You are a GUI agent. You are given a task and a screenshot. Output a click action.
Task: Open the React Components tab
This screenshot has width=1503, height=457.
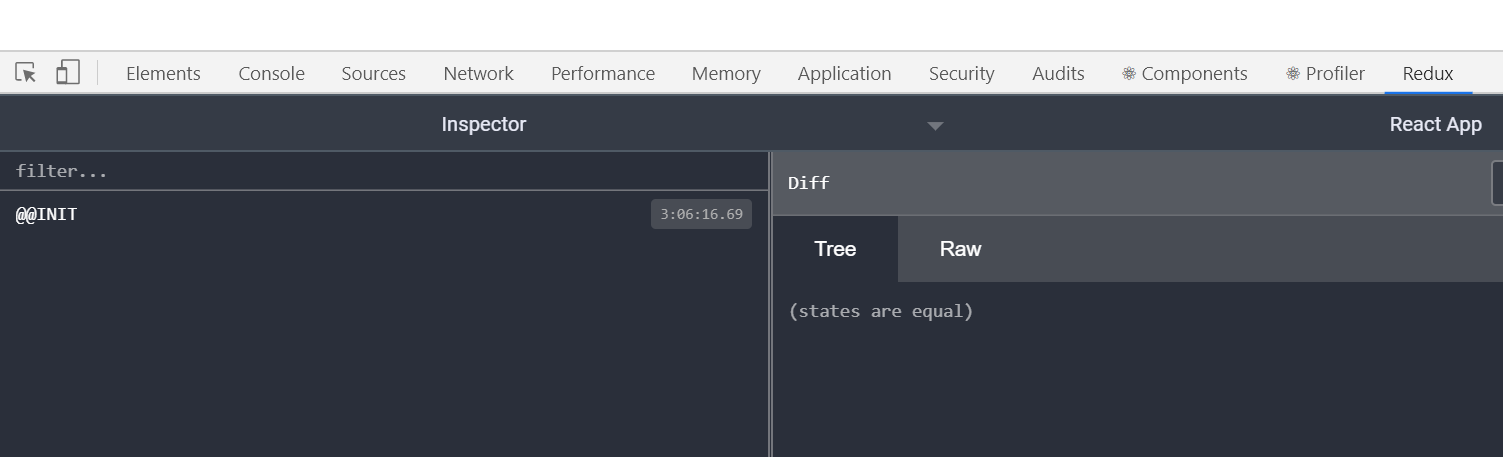coord(1185,74)
